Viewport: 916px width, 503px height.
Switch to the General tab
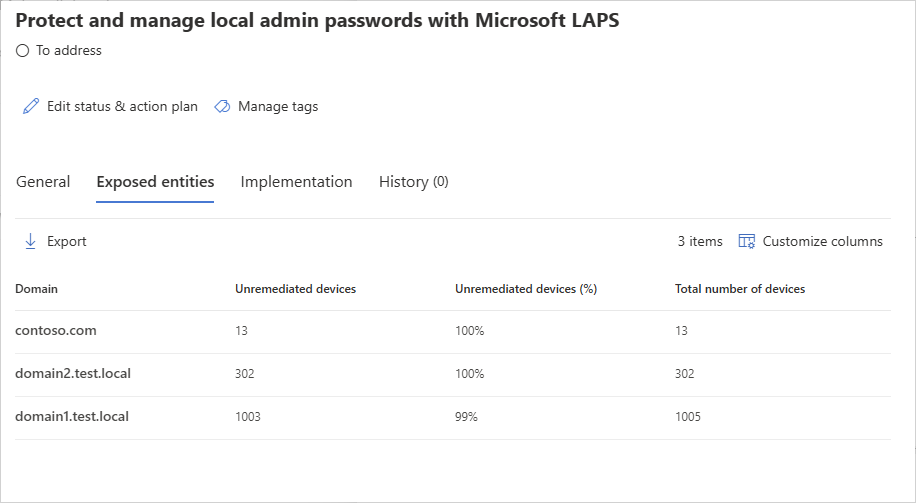click(x=43, y=182)
